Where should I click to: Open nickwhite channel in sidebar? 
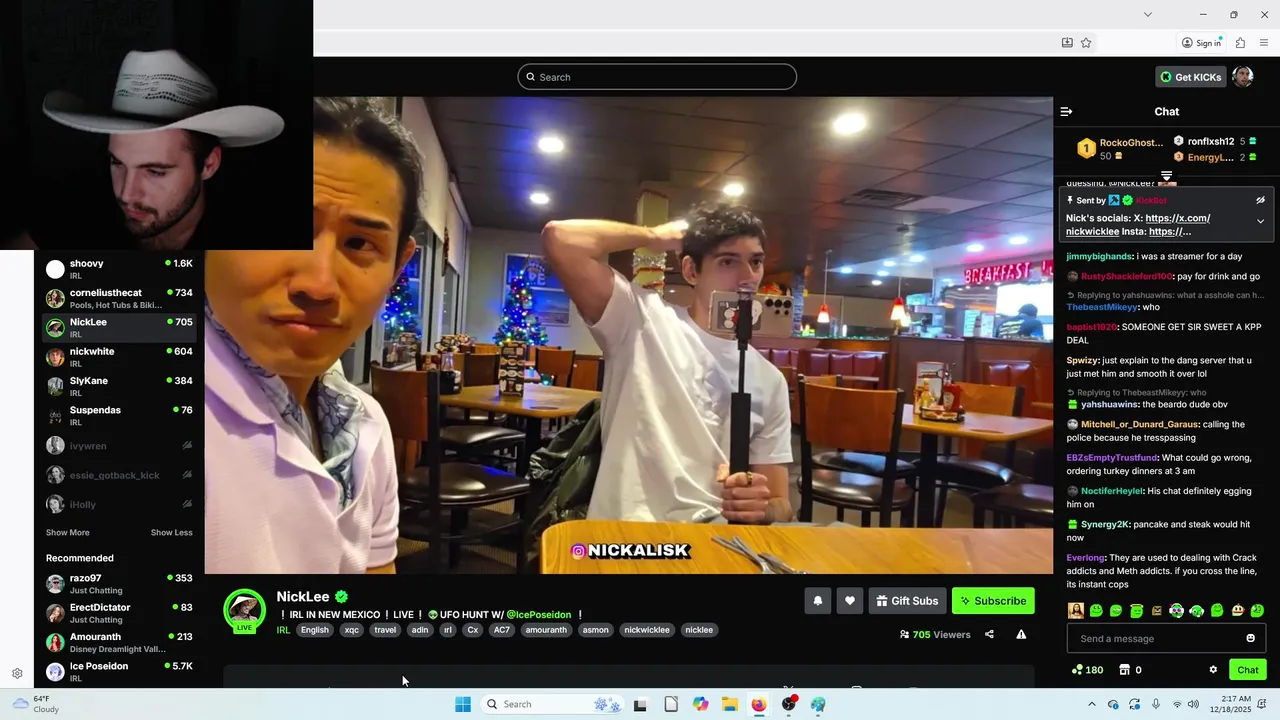click(x=119, y=357)
